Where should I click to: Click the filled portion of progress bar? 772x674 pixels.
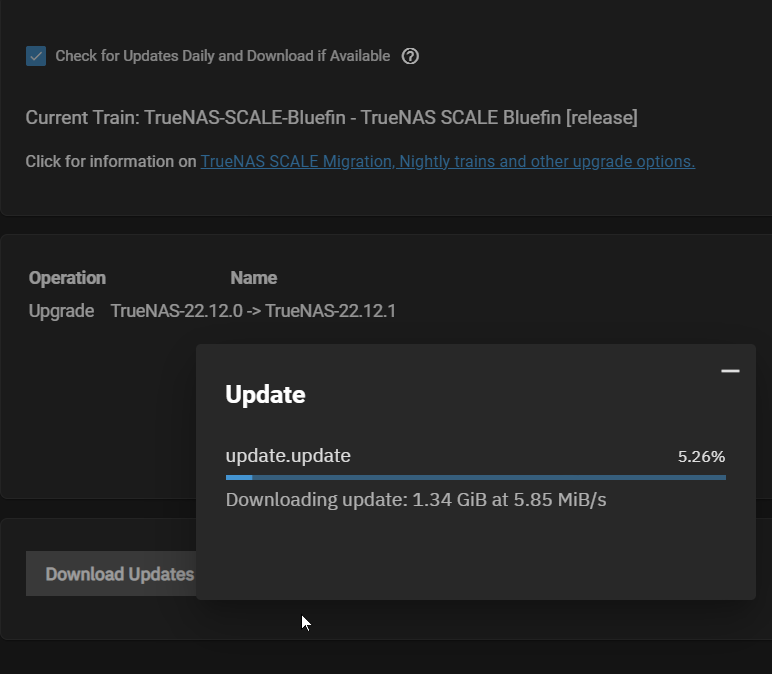239,478
